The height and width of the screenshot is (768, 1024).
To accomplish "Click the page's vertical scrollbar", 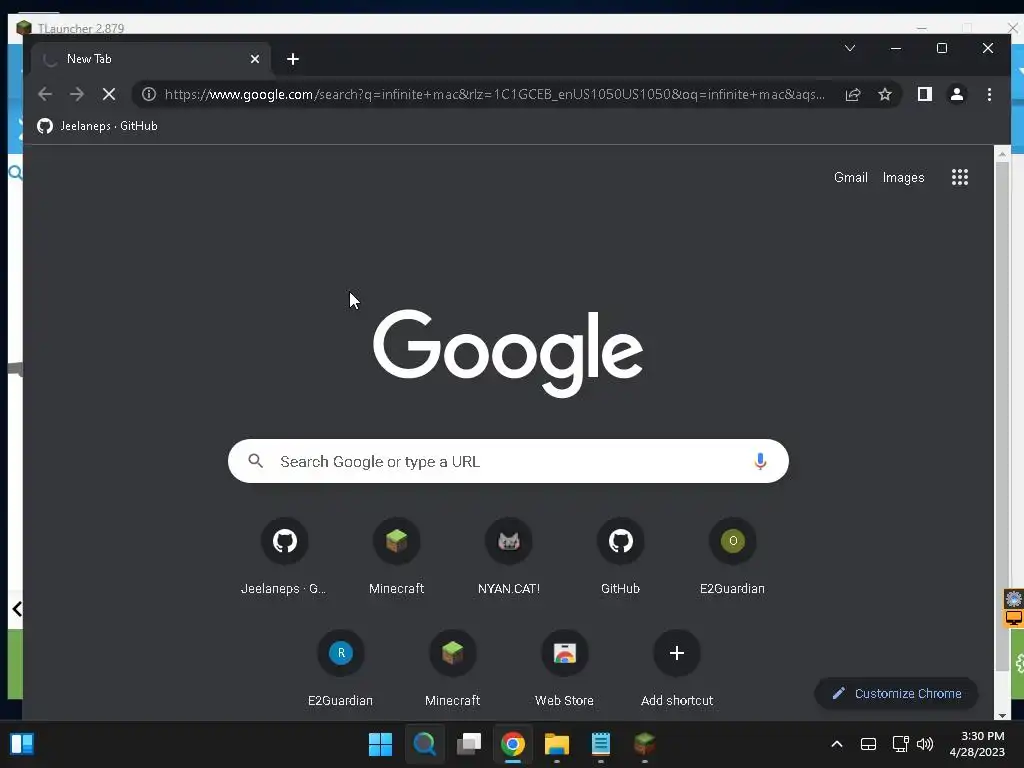I will pos(1002,415).
